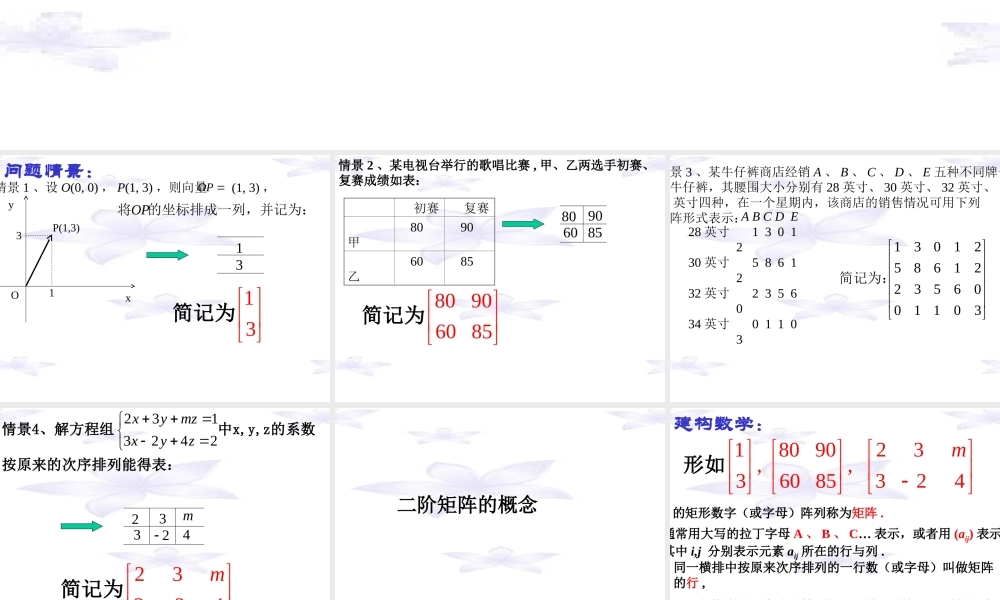
Task: Open the 情景2 singing contest slide
Action: click(x=499, y=278)
